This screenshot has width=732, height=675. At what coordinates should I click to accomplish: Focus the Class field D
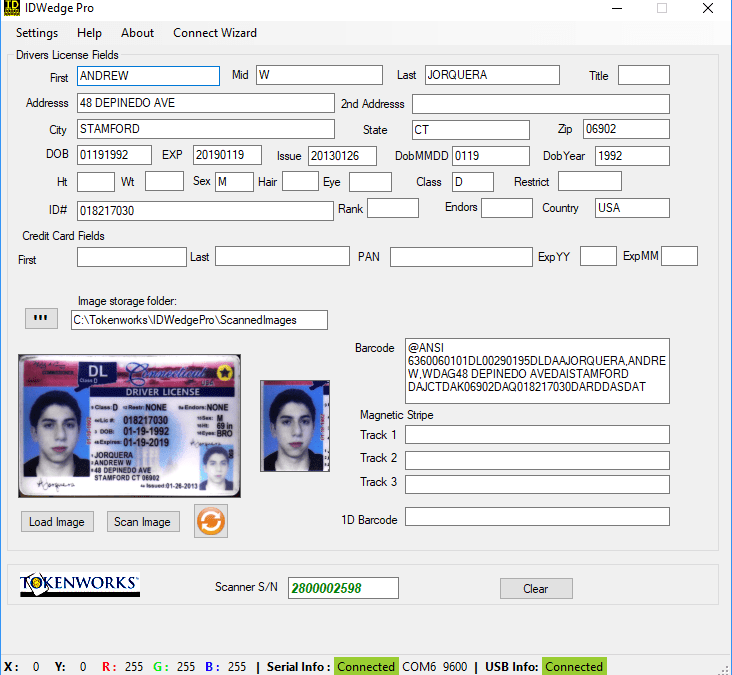pos(472,182)
